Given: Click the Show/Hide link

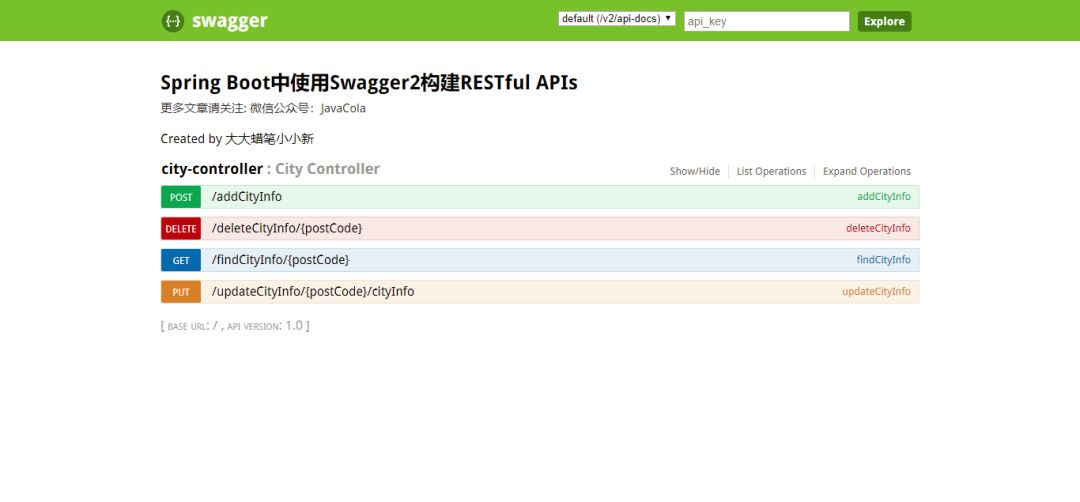Looking at the screenshot, I should [695, 171].
